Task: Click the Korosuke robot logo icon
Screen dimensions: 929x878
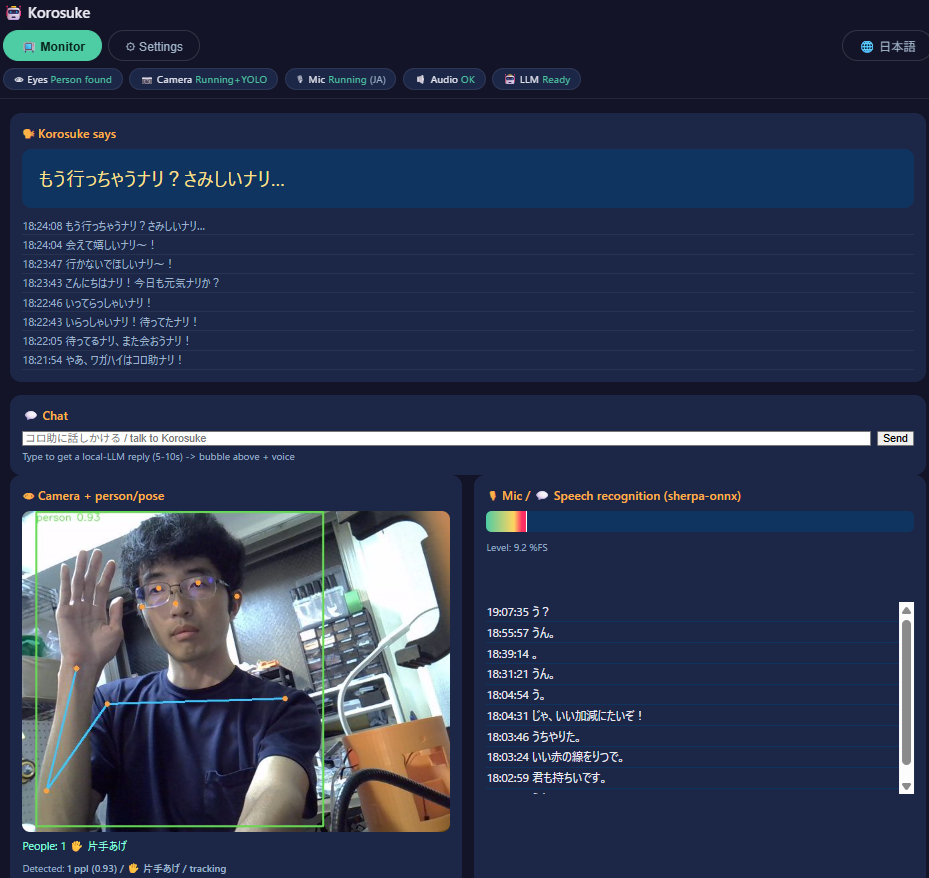Action: [14, 12]
